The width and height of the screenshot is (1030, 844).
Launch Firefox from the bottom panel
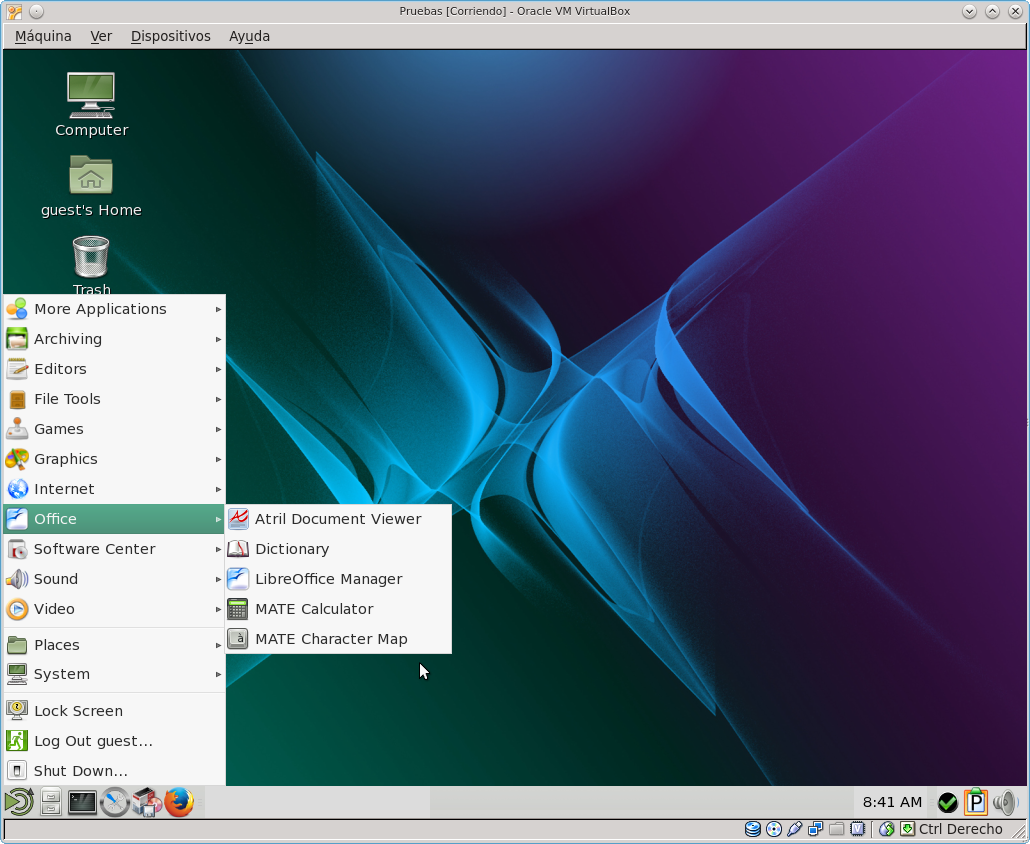tap(179, 802)
